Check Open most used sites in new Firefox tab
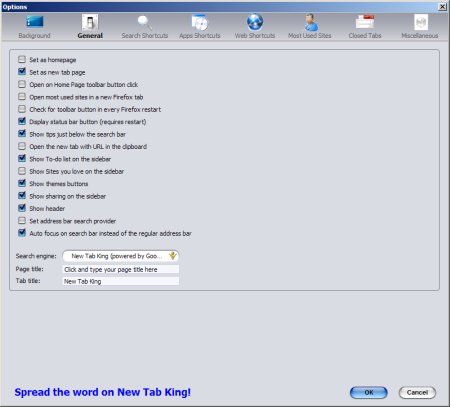 (22, 97)
